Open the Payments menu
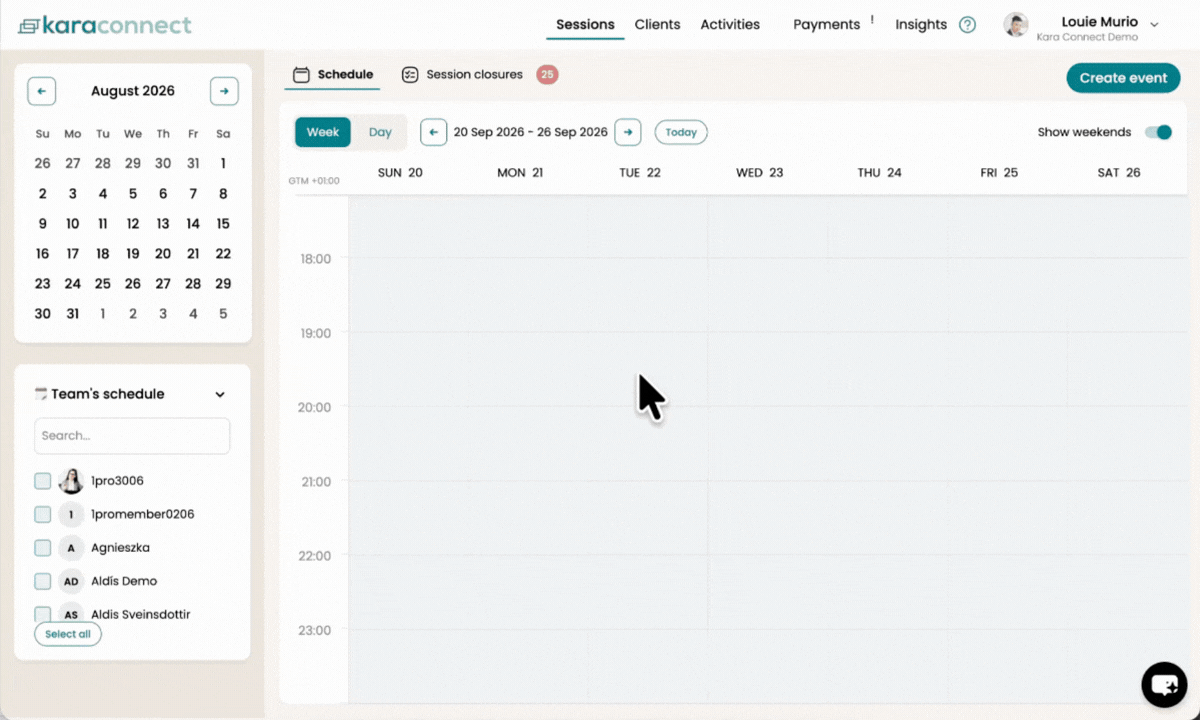 (826, 25)
